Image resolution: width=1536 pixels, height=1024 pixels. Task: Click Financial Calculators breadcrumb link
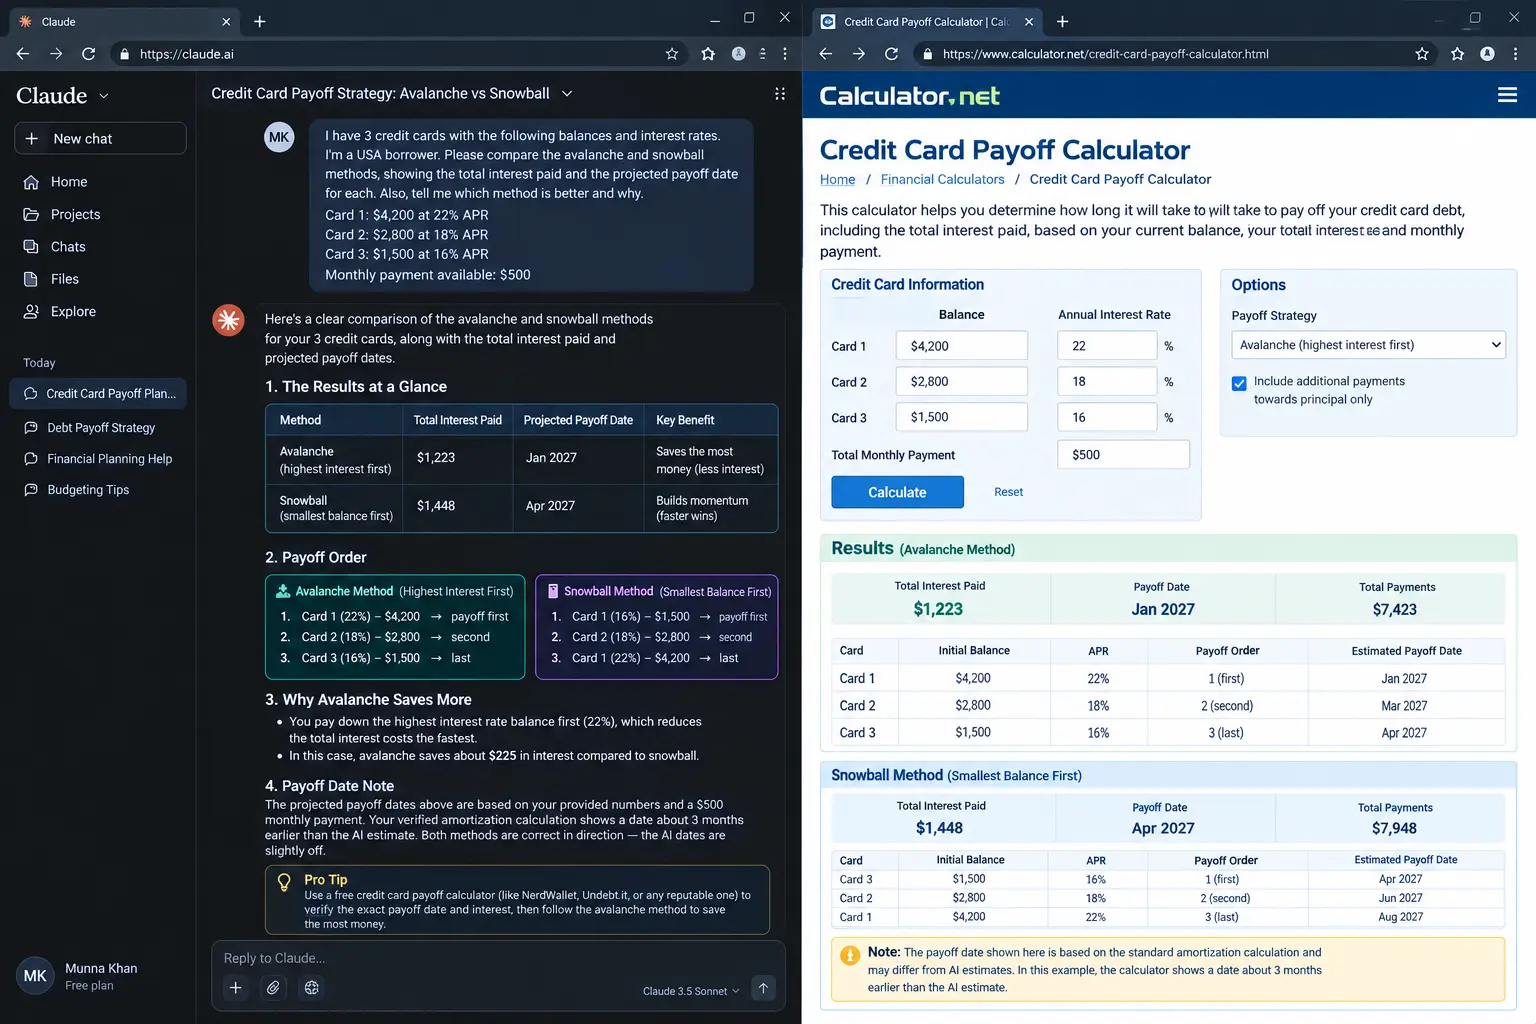pos(942,180)
